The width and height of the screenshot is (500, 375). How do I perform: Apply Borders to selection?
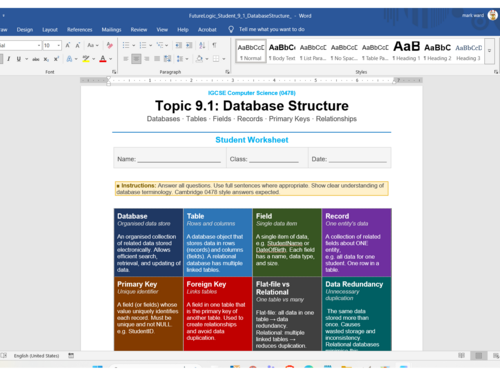coord(216,59)
